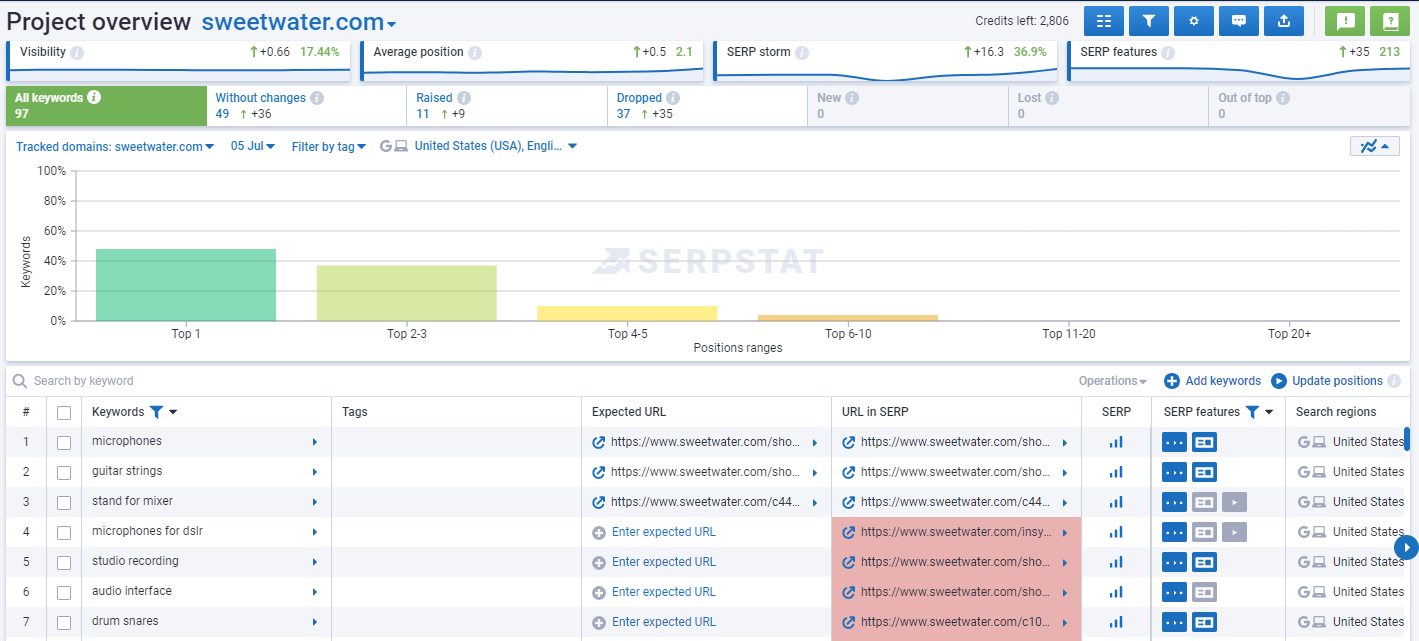Click info icon beside SERP features metric
The width and height of the screenshot is (1419, 641).
pos(1168,52)
